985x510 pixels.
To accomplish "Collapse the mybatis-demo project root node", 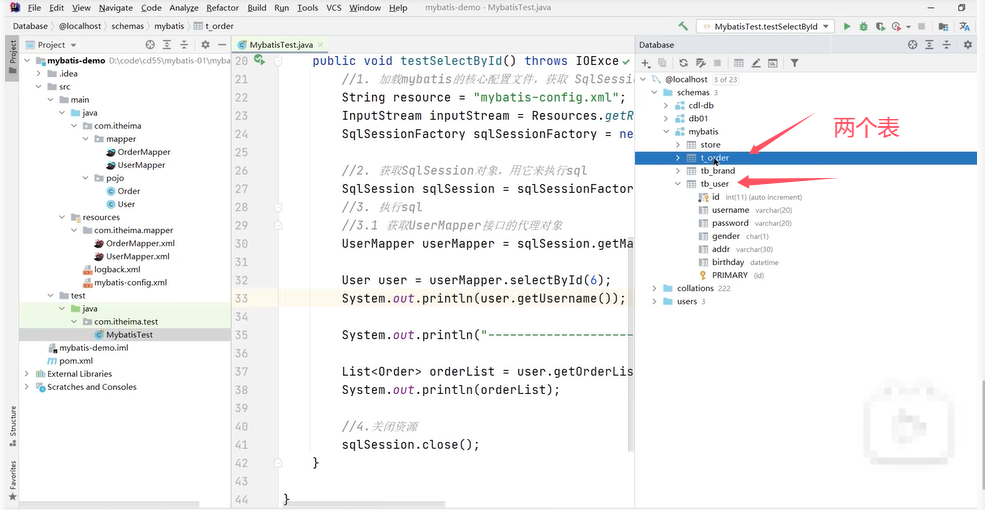I will (x=27, y=61).
